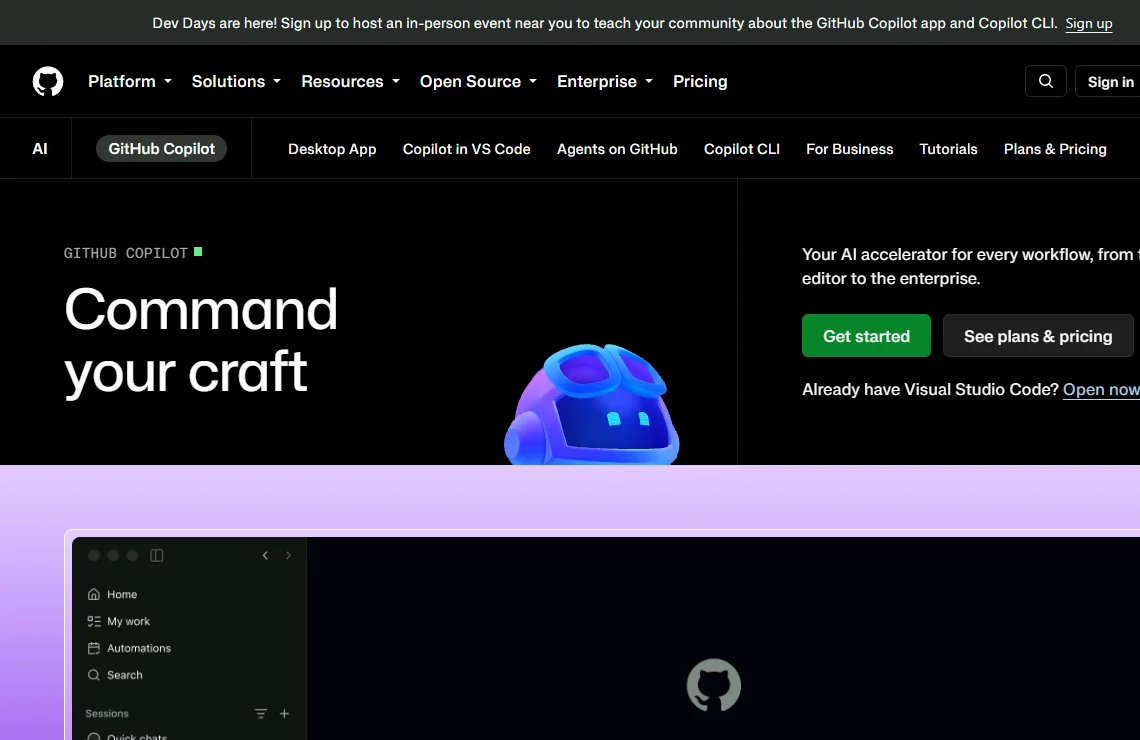The image size is (1140, 740).
Task: Open the For Business tab
Action: pyautogui.click(x=850, y=149)
